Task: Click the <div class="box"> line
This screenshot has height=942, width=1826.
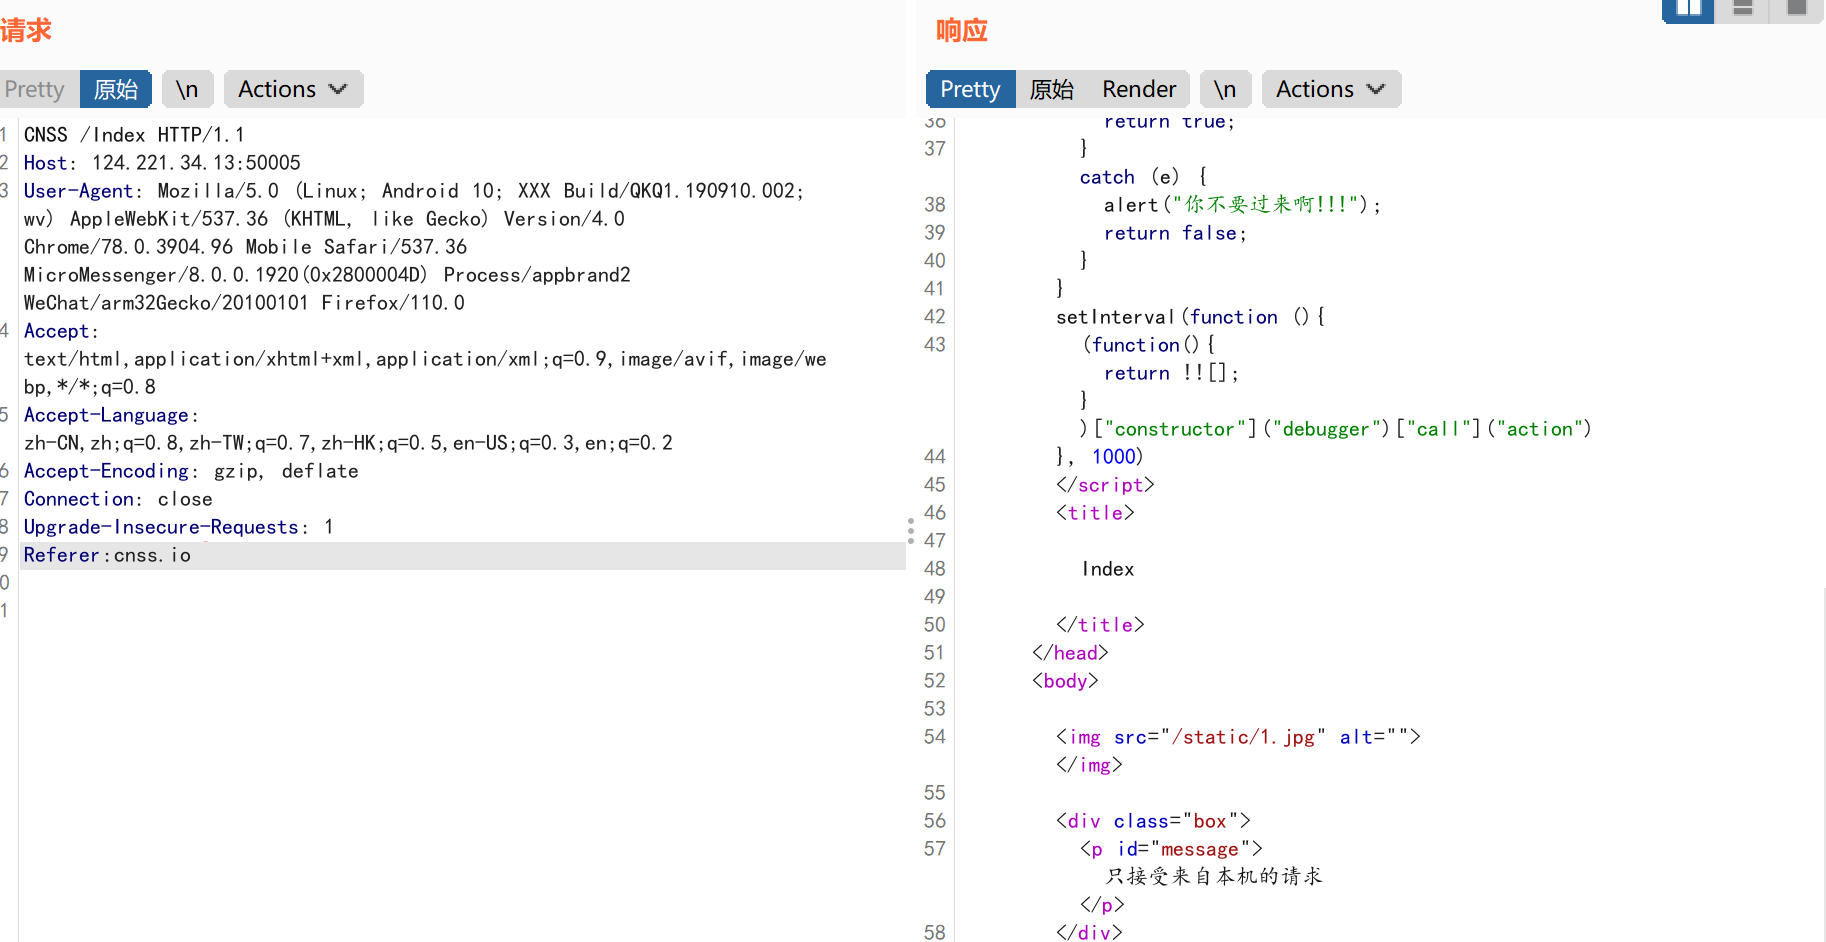Action: coord(1153,821)
